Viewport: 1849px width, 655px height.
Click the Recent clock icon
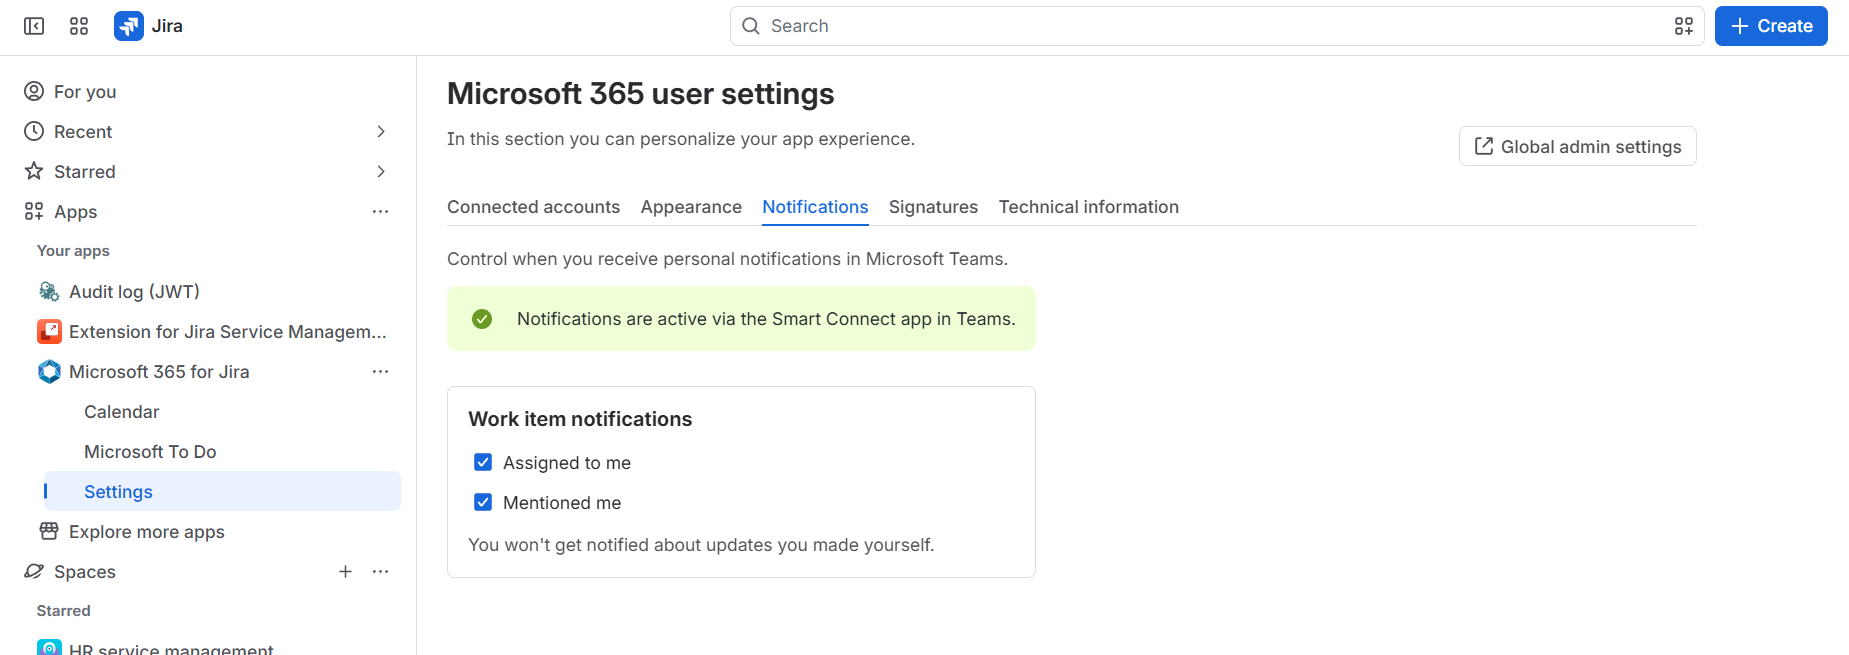point(34,131)
